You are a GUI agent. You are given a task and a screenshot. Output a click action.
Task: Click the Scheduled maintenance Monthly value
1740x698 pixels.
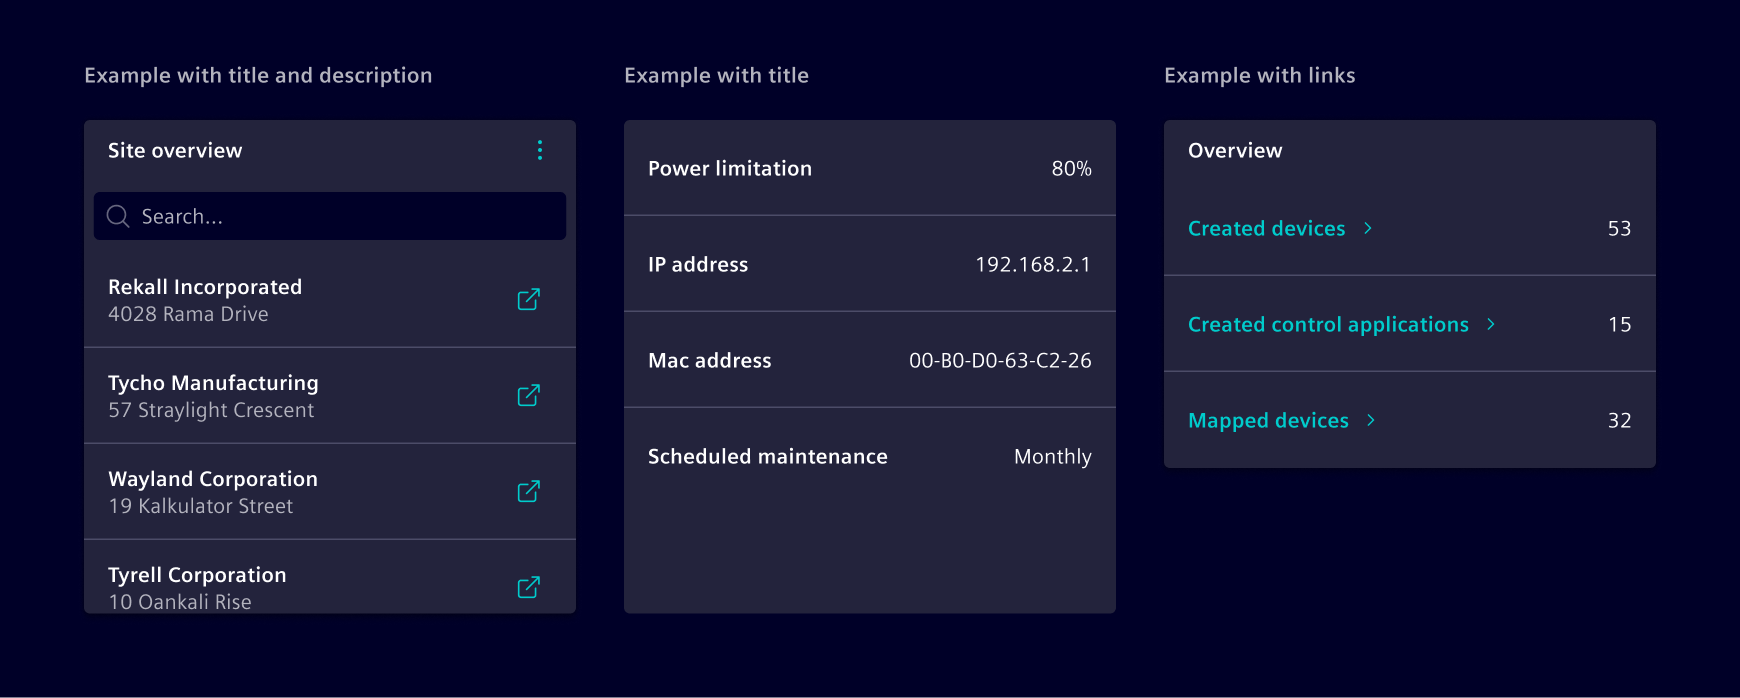click(1052, 456)
